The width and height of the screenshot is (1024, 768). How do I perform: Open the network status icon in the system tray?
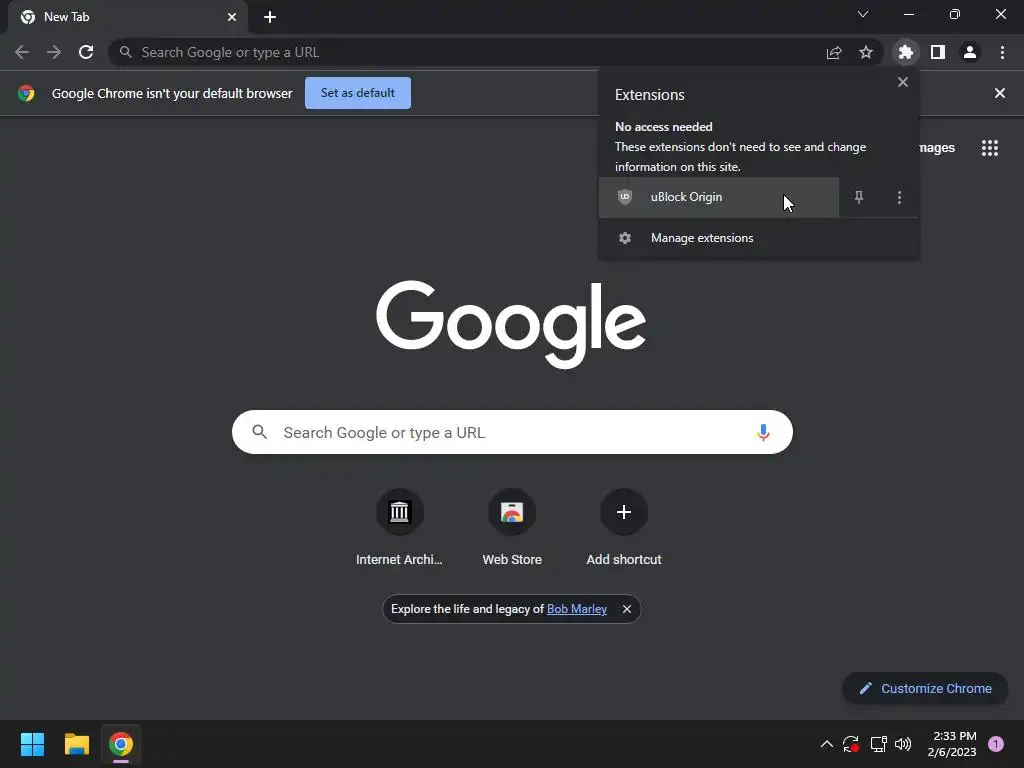878,744
